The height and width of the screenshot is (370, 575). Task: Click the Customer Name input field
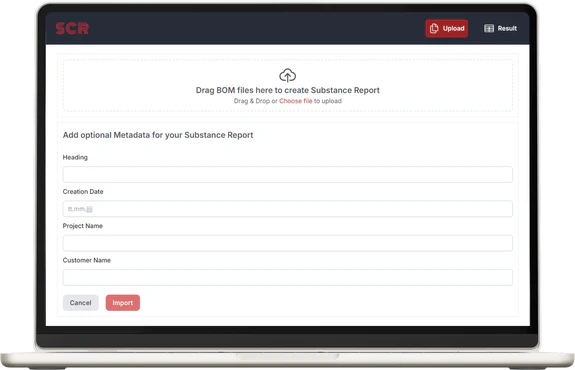[288, 278]
